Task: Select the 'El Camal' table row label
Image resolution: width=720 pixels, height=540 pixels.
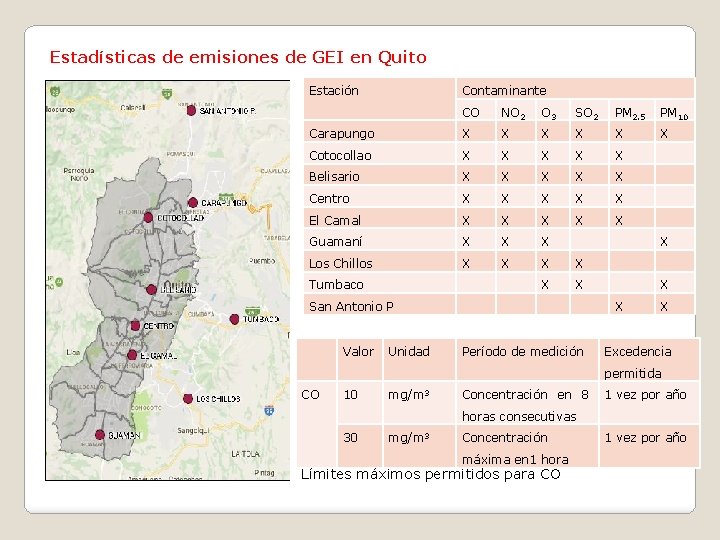Action: [335, 220]
